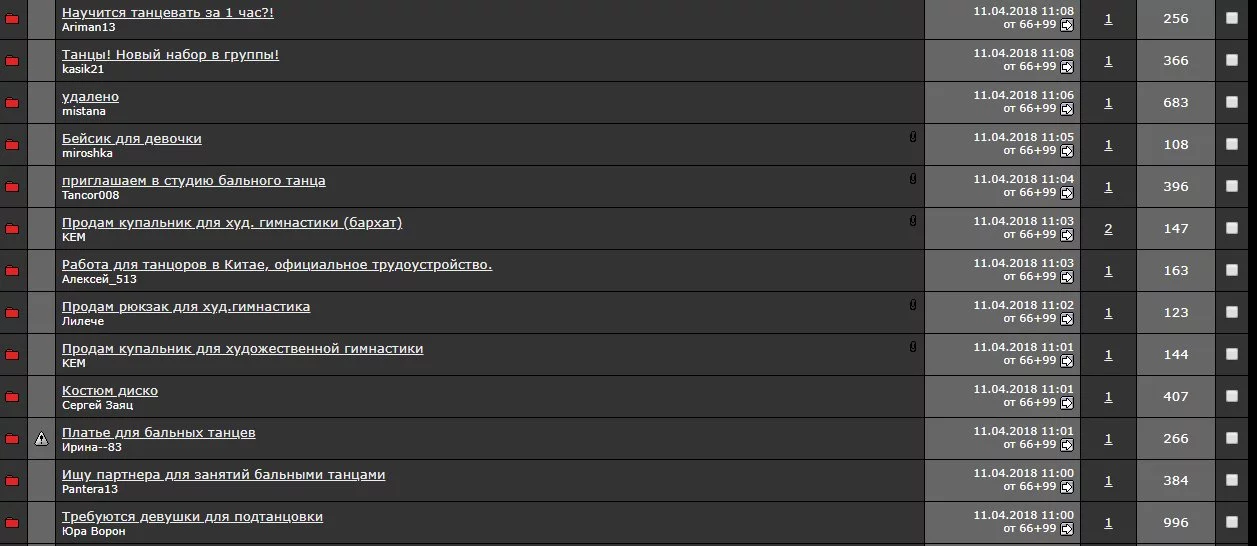Click paperclip icon on приглашаем в студию бального танца

[x=913, y=179]
